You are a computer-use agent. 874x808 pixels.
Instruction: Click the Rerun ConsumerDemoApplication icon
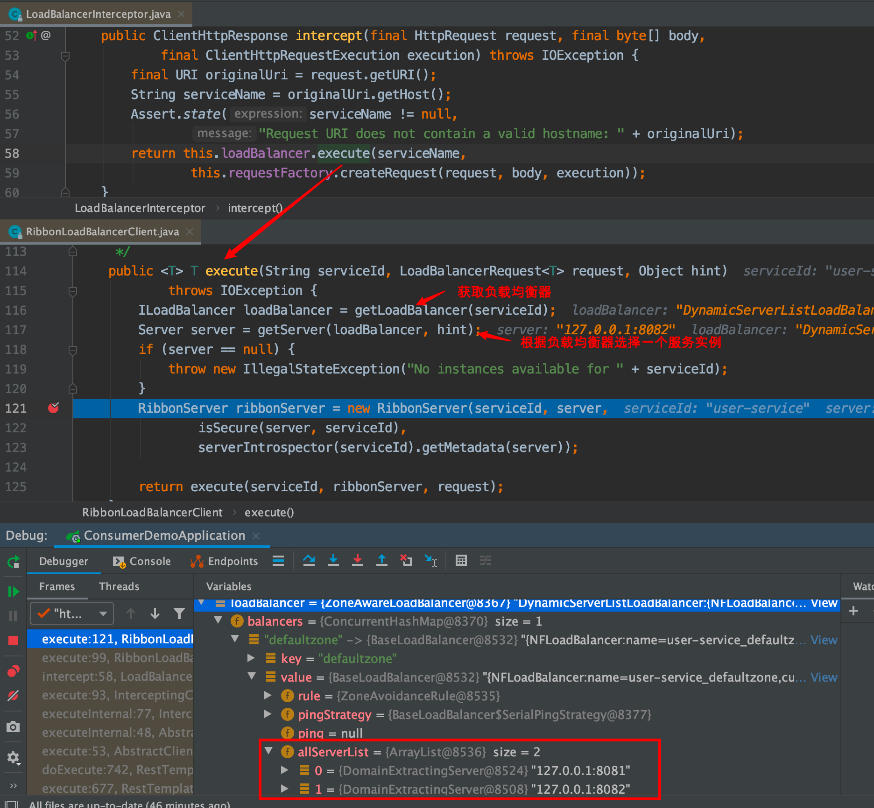(13, 562)
